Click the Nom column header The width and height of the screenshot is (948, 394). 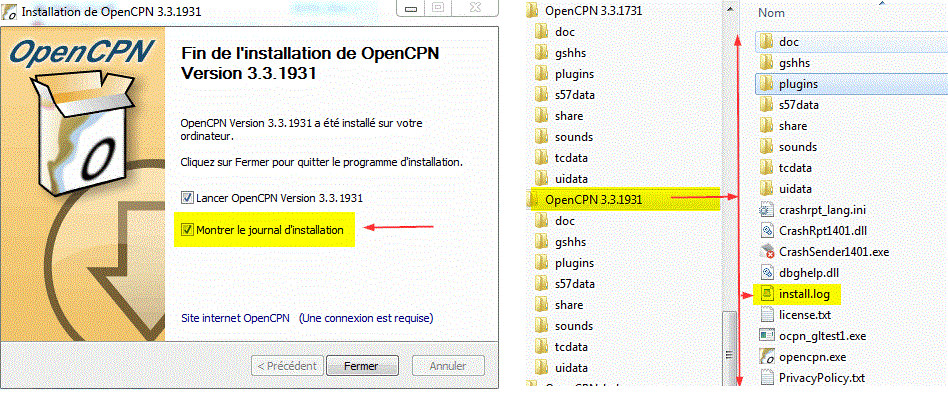[771, 12]
